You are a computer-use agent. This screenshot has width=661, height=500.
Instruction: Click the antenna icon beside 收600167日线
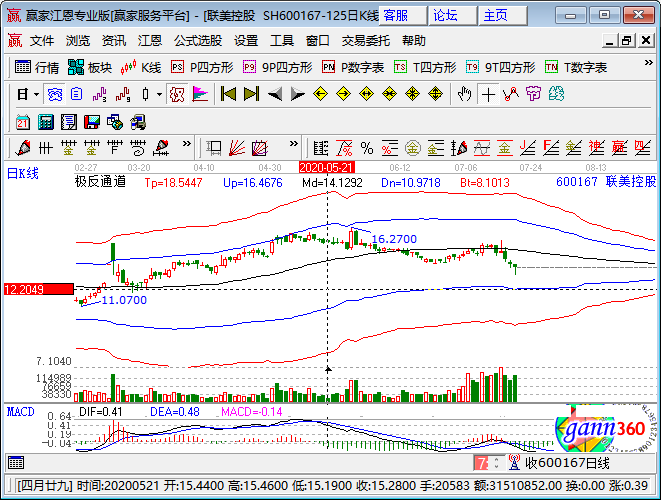[514, 462]
